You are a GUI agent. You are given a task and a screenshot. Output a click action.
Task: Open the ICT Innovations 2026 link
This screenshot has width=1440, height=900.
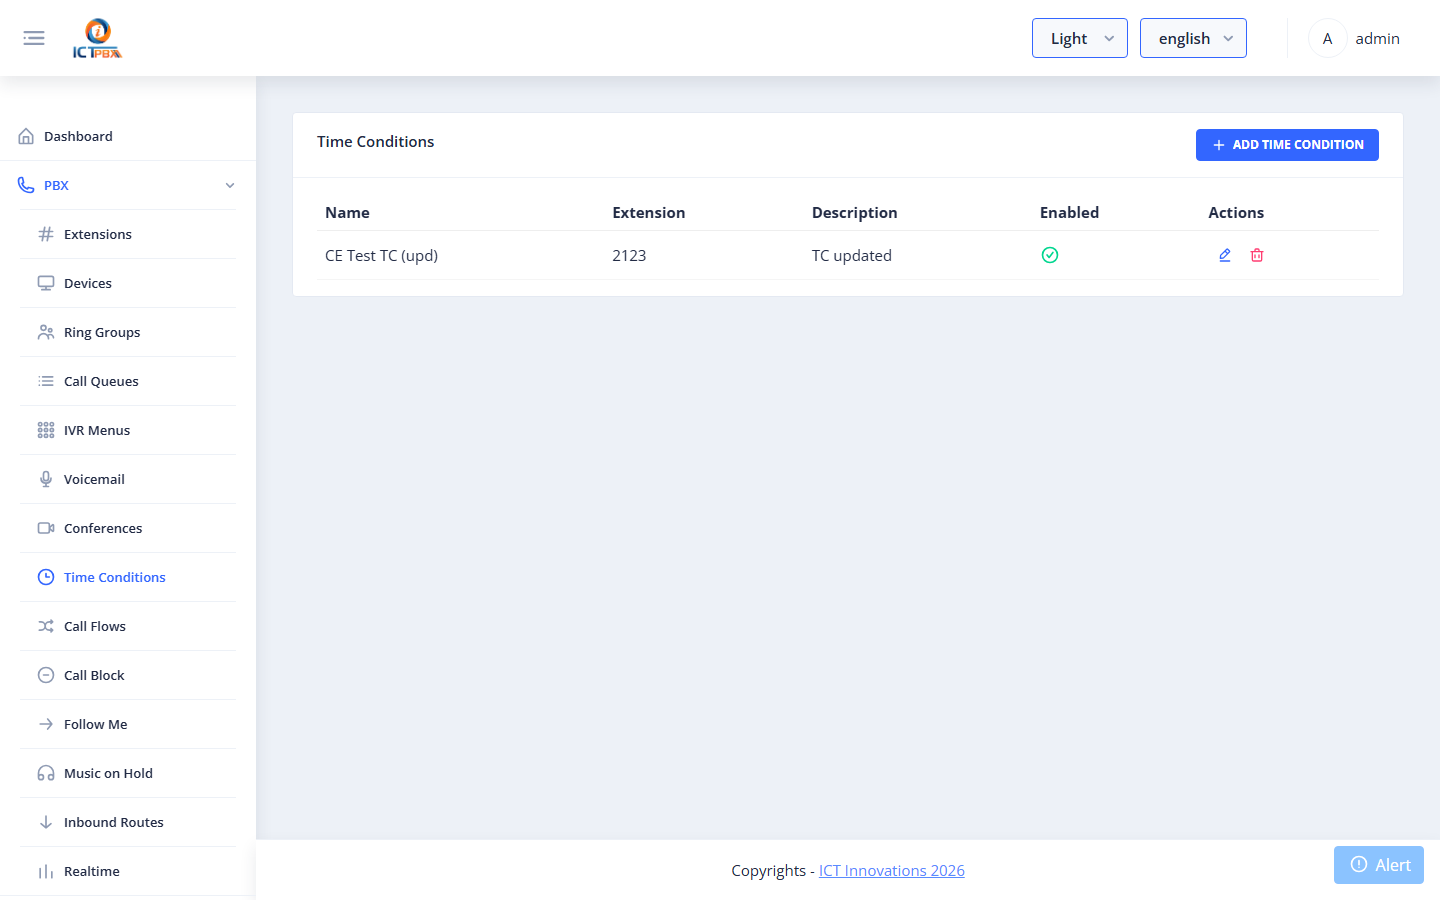(892, 870)
